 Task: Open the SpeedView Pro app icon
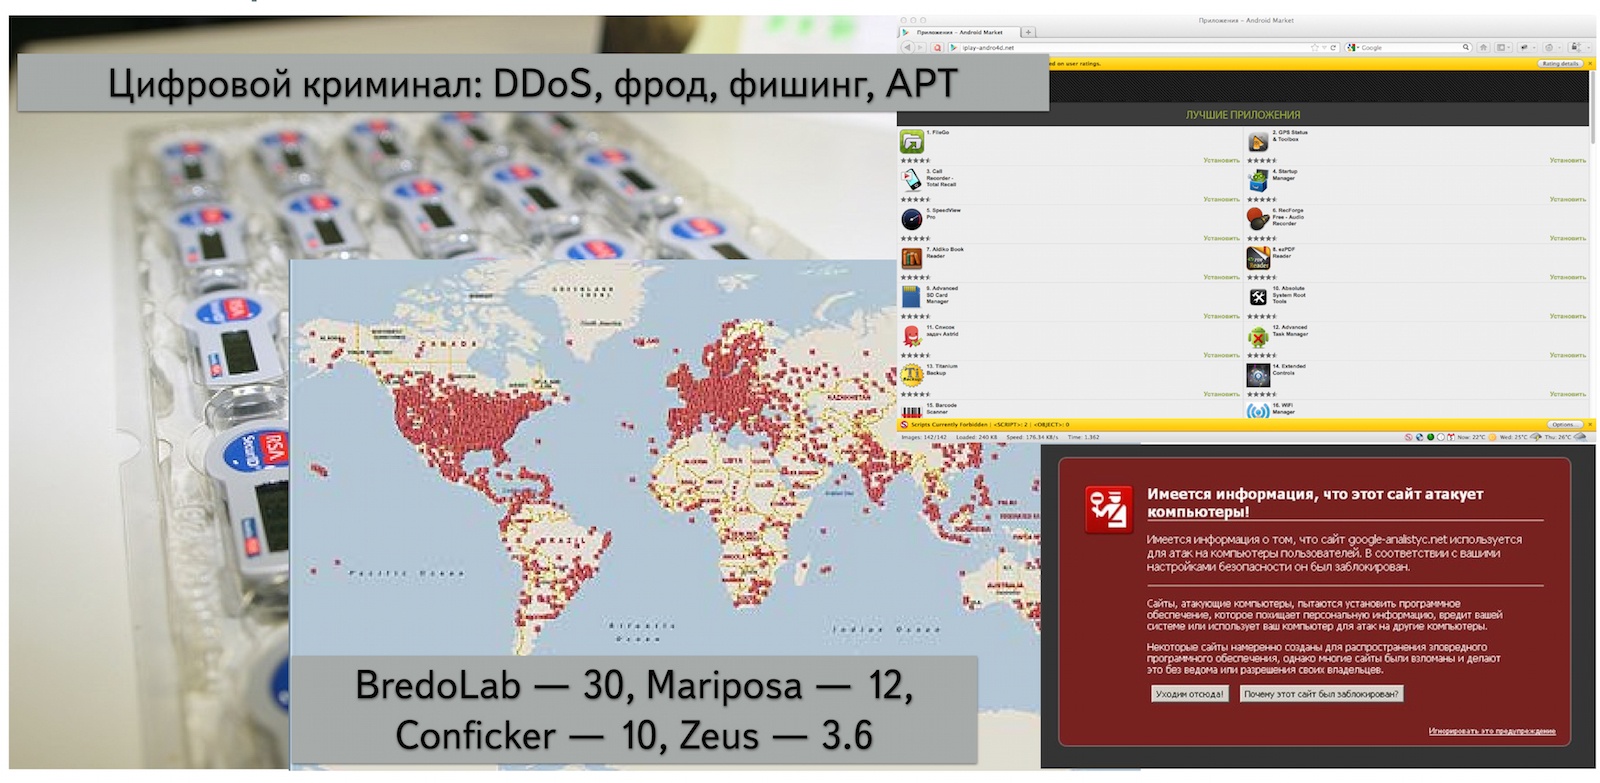911,219
